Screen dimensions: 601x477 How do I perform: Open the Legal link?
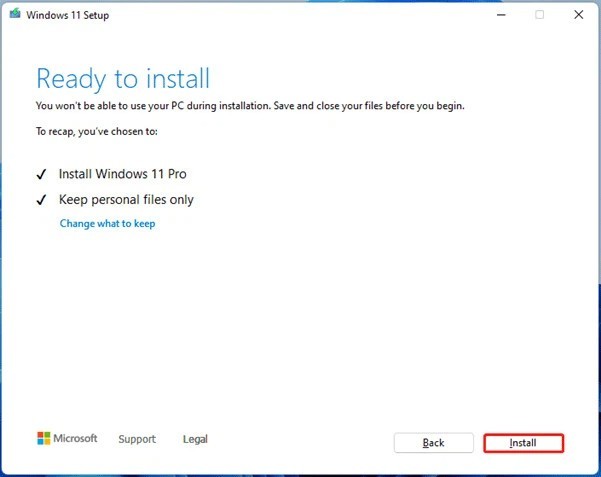tap(195, 439)
